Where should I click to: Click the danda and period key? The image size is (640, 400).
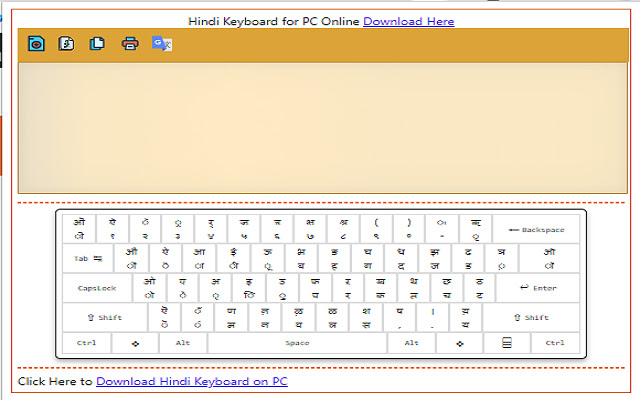(x=433, y=318)
